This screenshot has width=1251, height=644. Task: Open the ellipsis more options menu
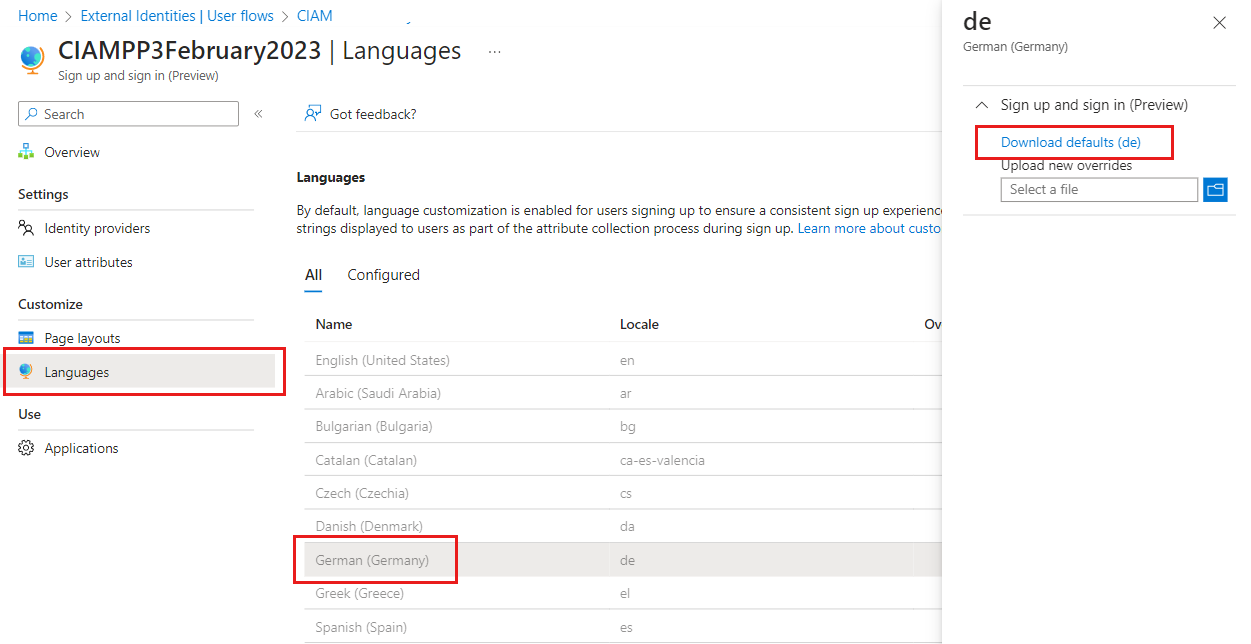coord(495,52)
